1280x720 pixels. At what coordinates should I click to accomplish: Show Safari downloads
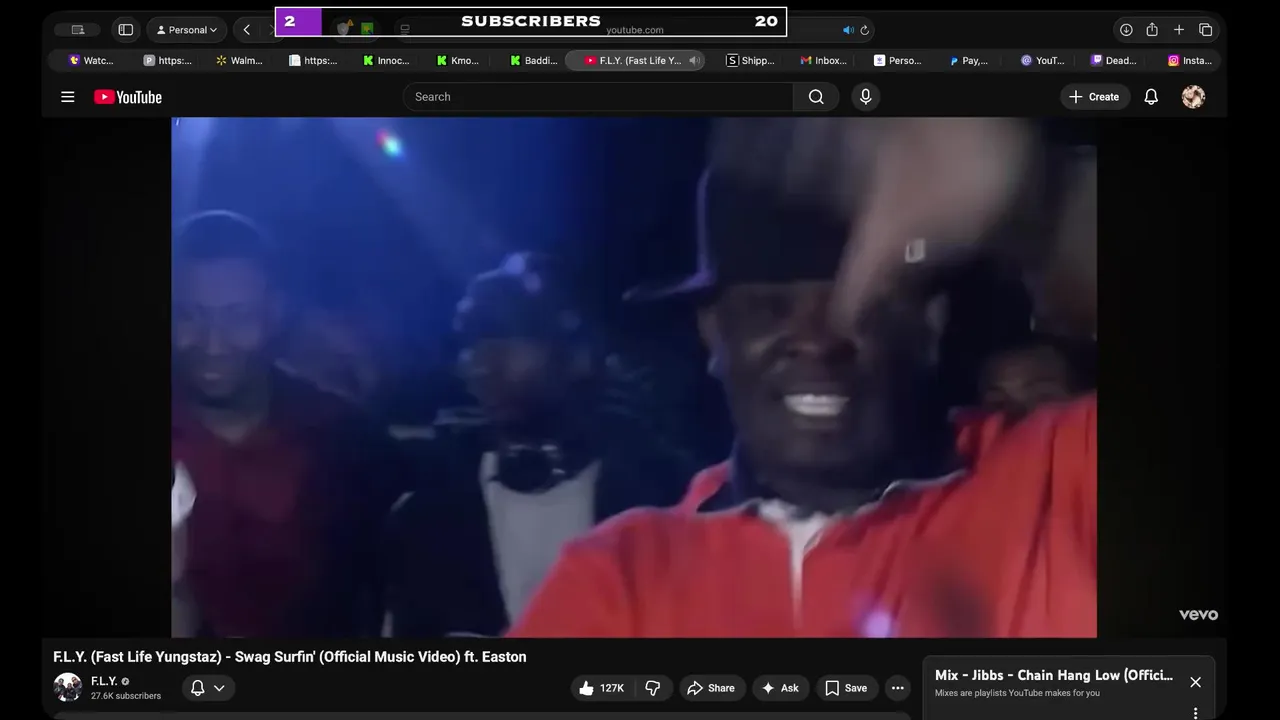click(x=1126, y=30)
